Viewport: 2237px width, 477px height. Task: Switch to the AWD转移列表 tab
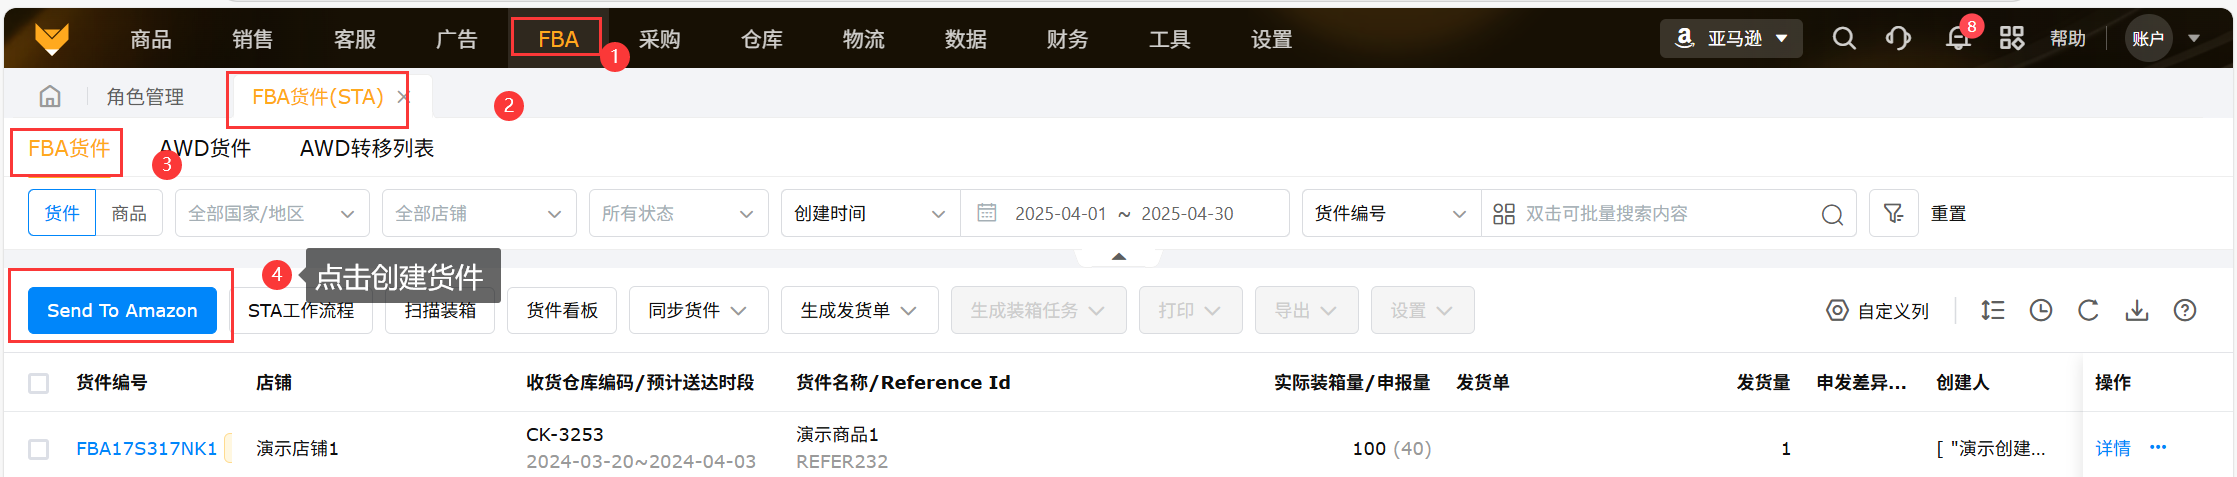click(367, 148)
